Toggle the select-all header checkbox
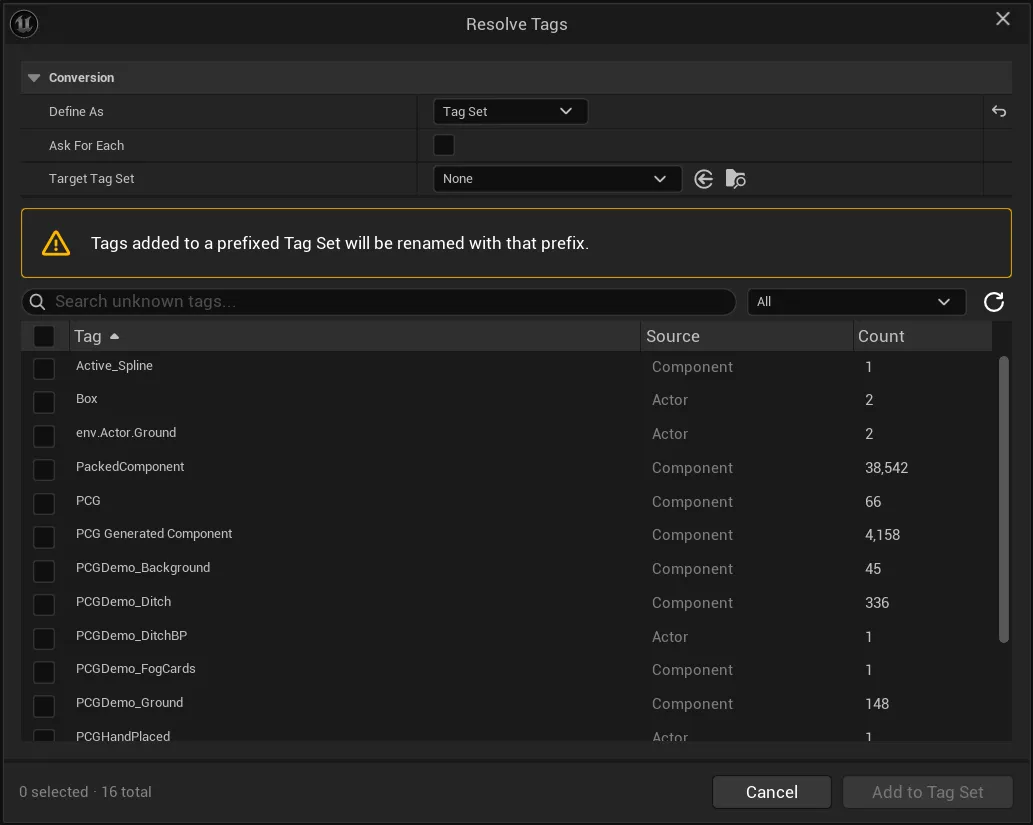This screenshot has width=1033, height=825. [x=44, y=336]
